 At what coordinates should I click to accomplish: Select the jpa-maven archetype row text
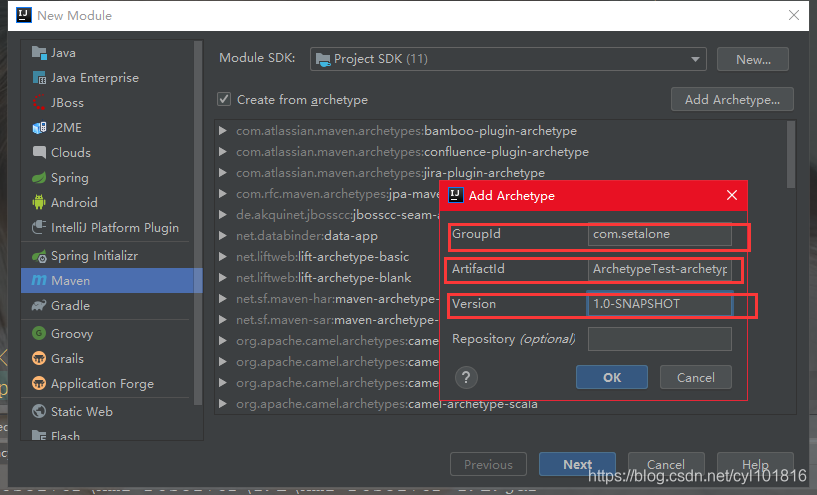point(338,194)
